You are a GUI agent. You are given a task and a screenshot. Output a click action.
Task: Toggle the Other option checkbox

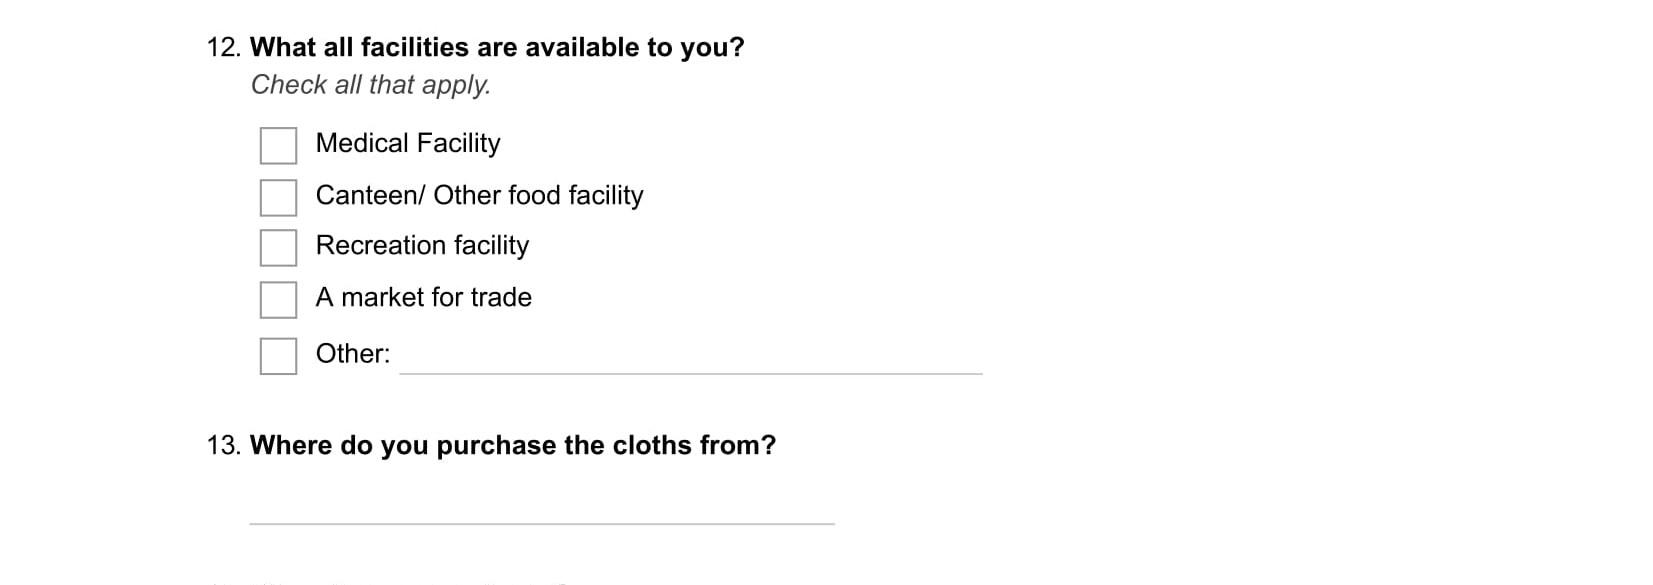click(278, 355)
